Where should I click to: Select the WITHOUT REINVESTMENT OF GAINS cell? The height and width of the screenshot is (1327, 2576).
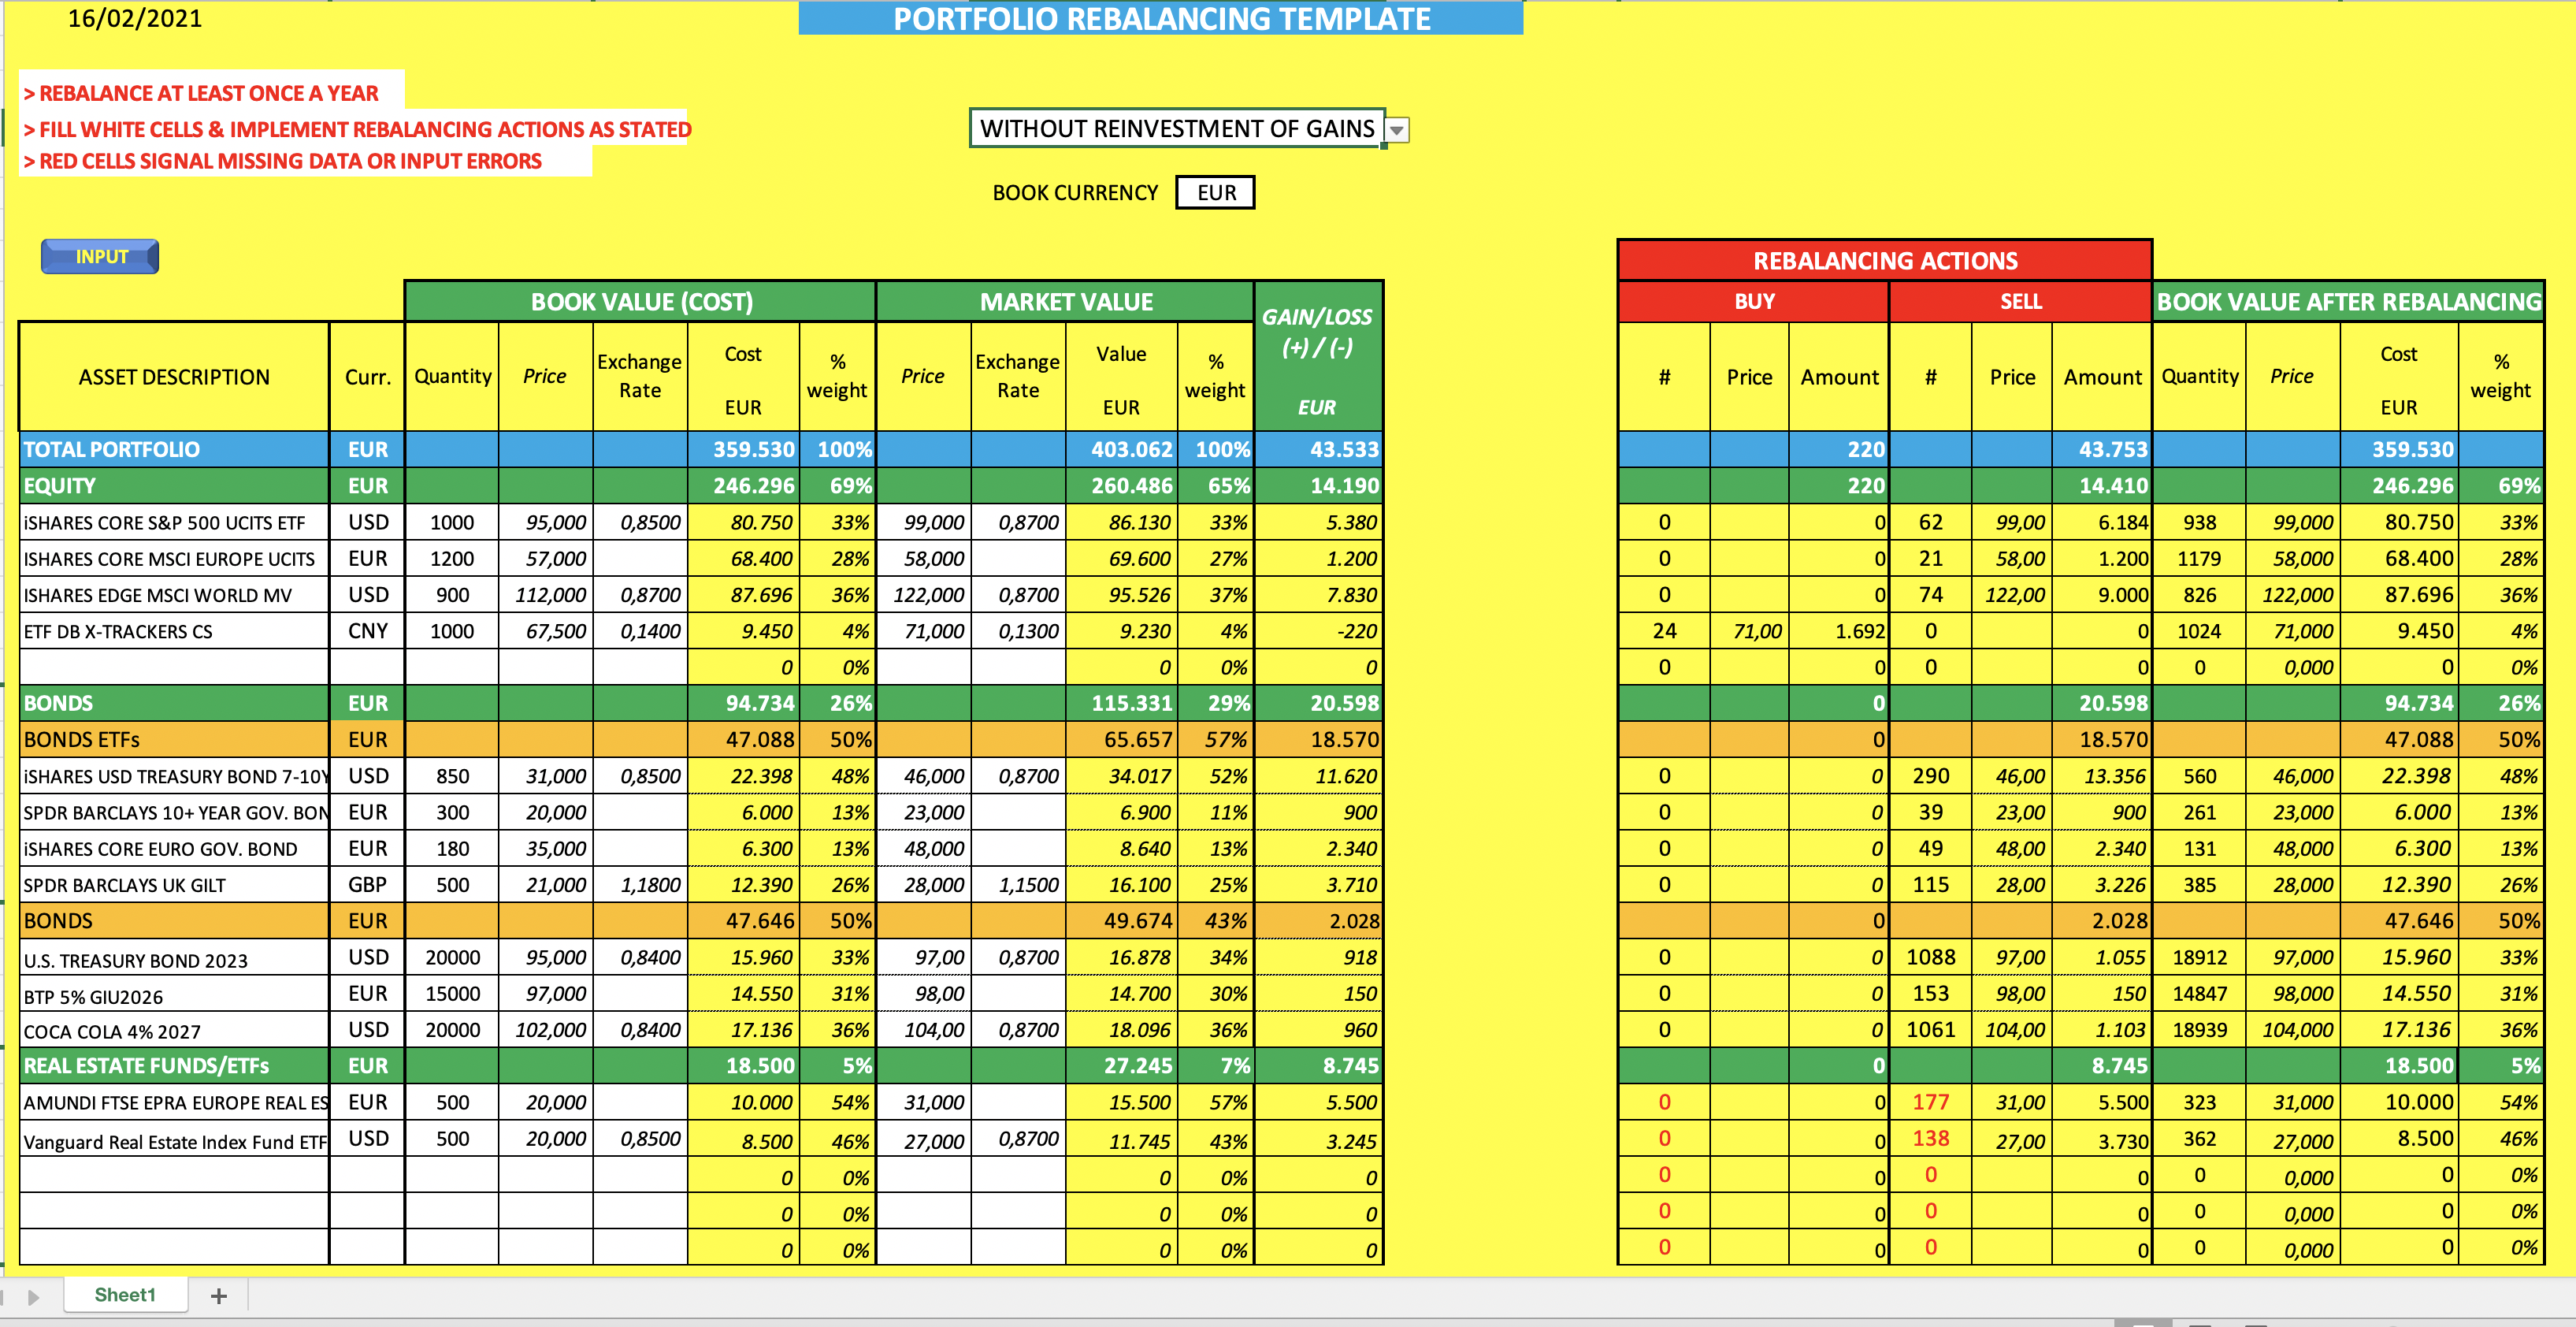1177,129
